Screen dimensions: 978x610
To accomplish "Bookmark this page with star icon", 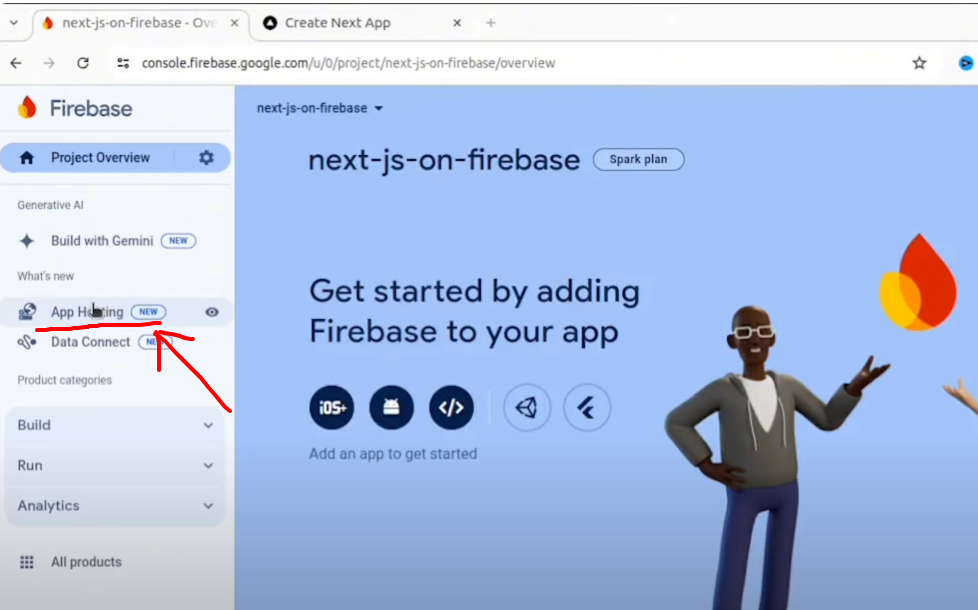I will [x=919, y=63].
